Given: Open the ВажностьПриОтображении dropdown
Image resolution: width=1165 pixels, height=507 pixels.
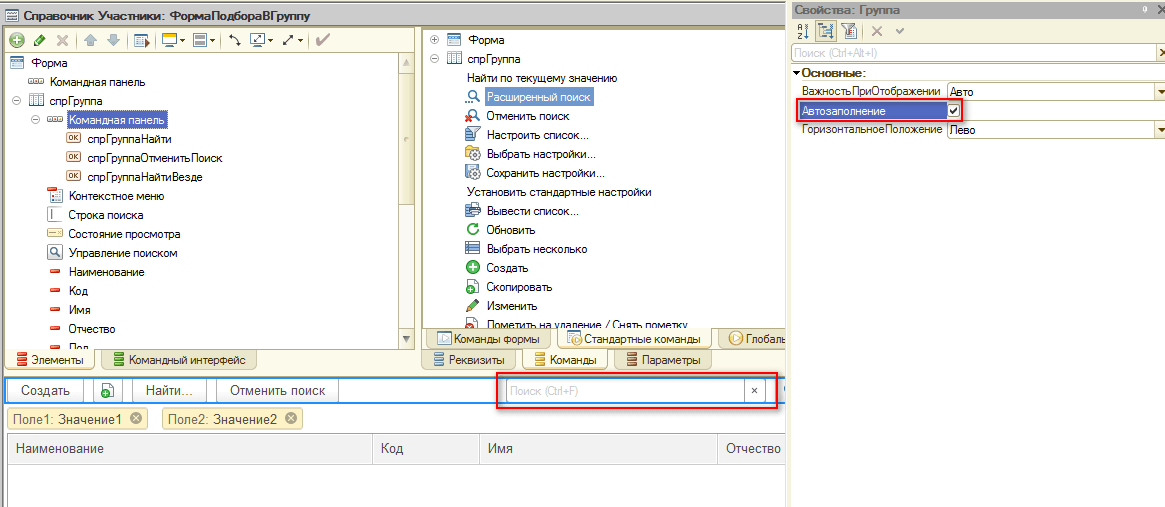Looking at the screenshot, I should pos(1160,91).
